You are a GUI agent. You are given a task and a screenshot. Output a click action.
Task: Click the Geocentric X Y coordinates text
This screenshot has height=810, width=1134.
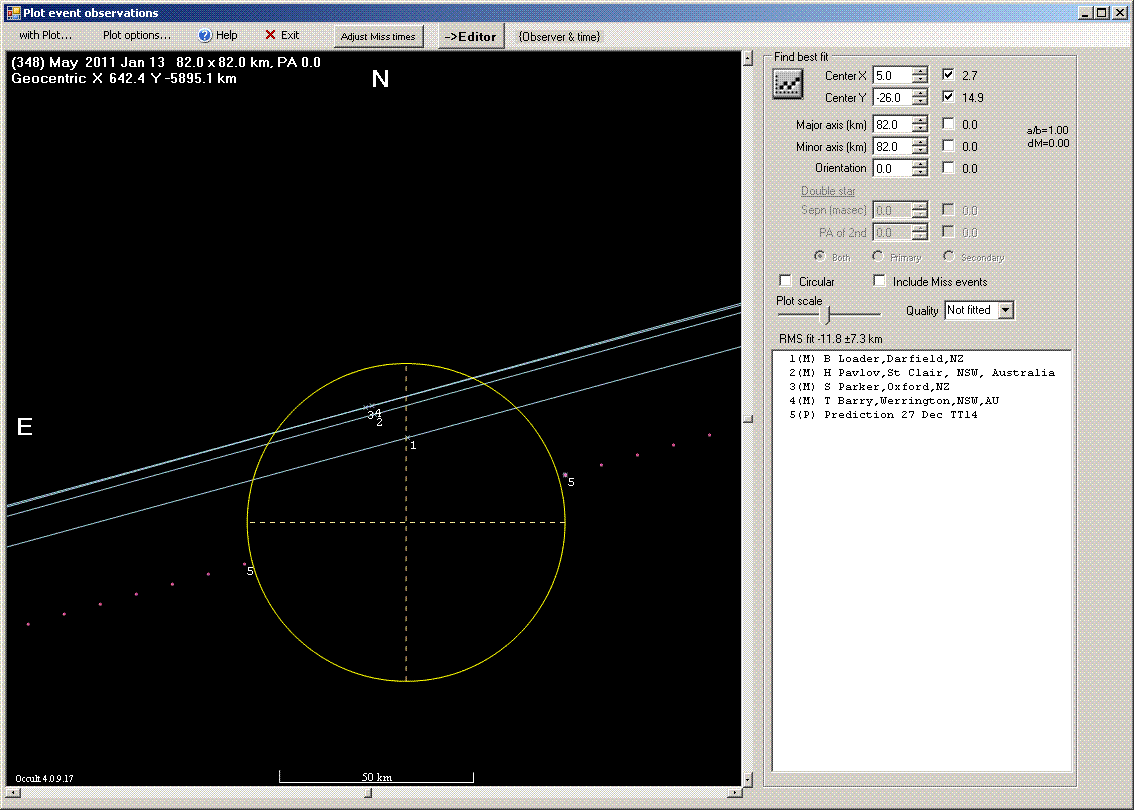point(124,78)
